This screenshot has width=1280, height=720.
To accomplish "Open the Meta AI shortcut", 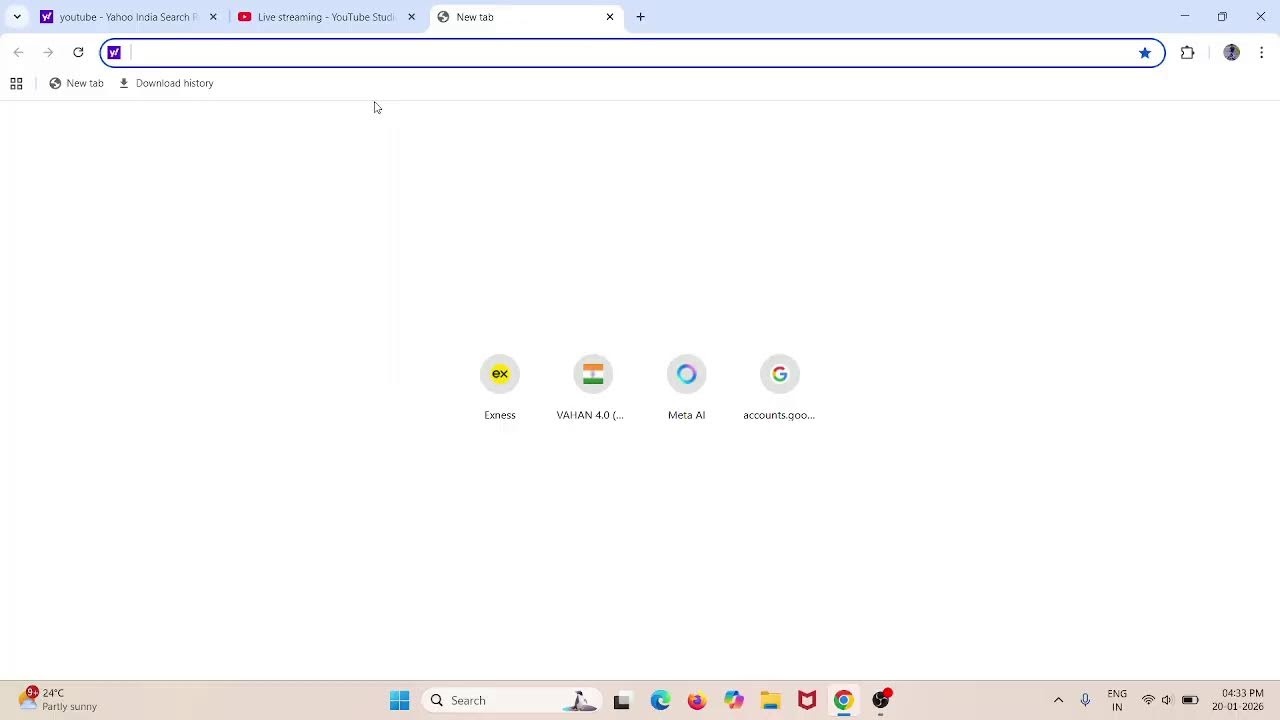I will point(686,388).
